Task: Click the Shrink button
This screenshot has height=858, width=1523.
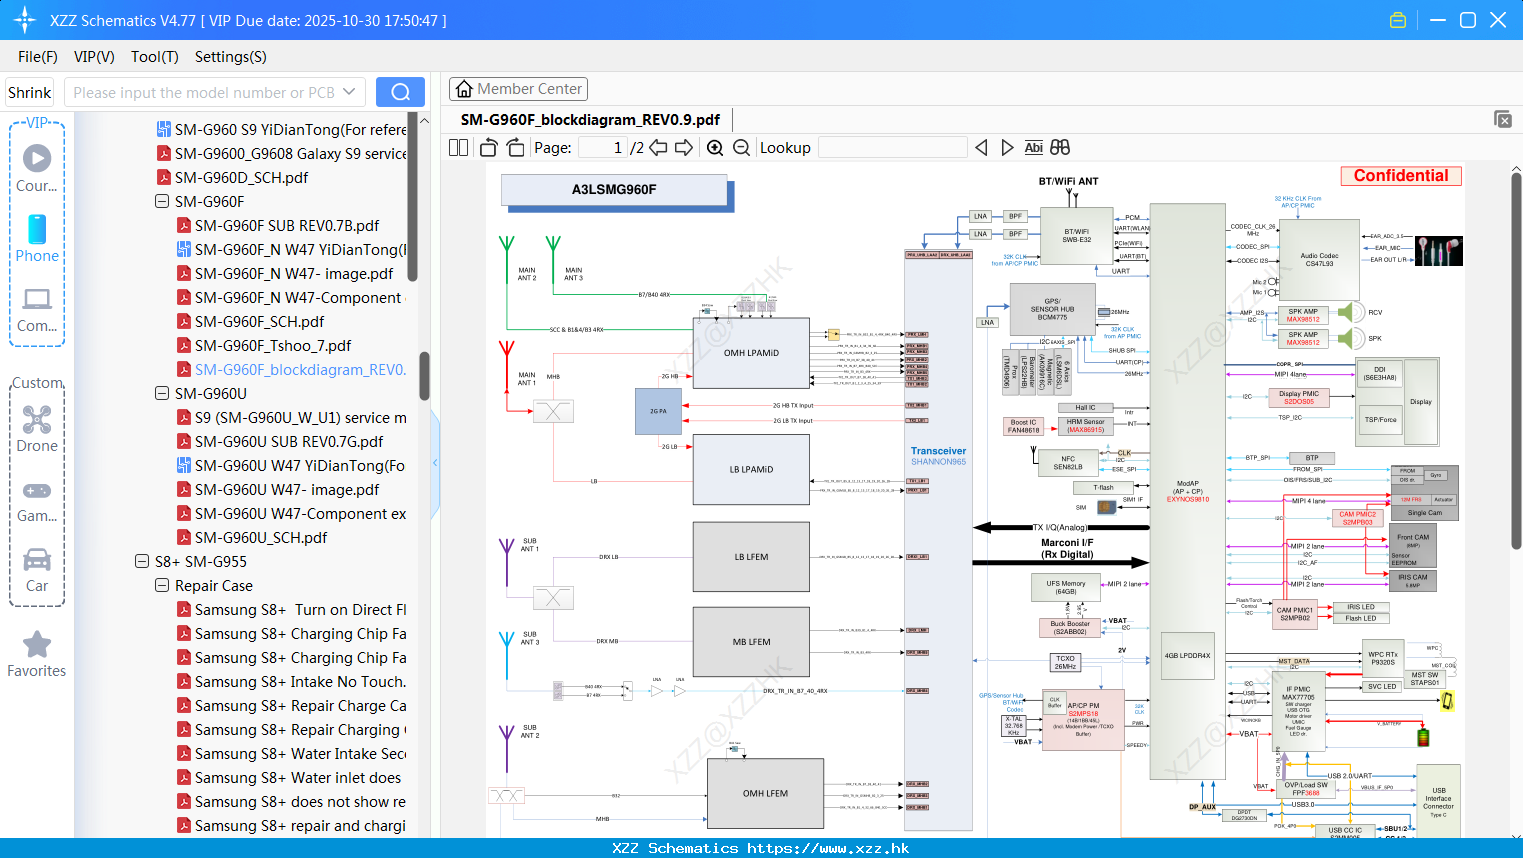Action: point(30,92)
